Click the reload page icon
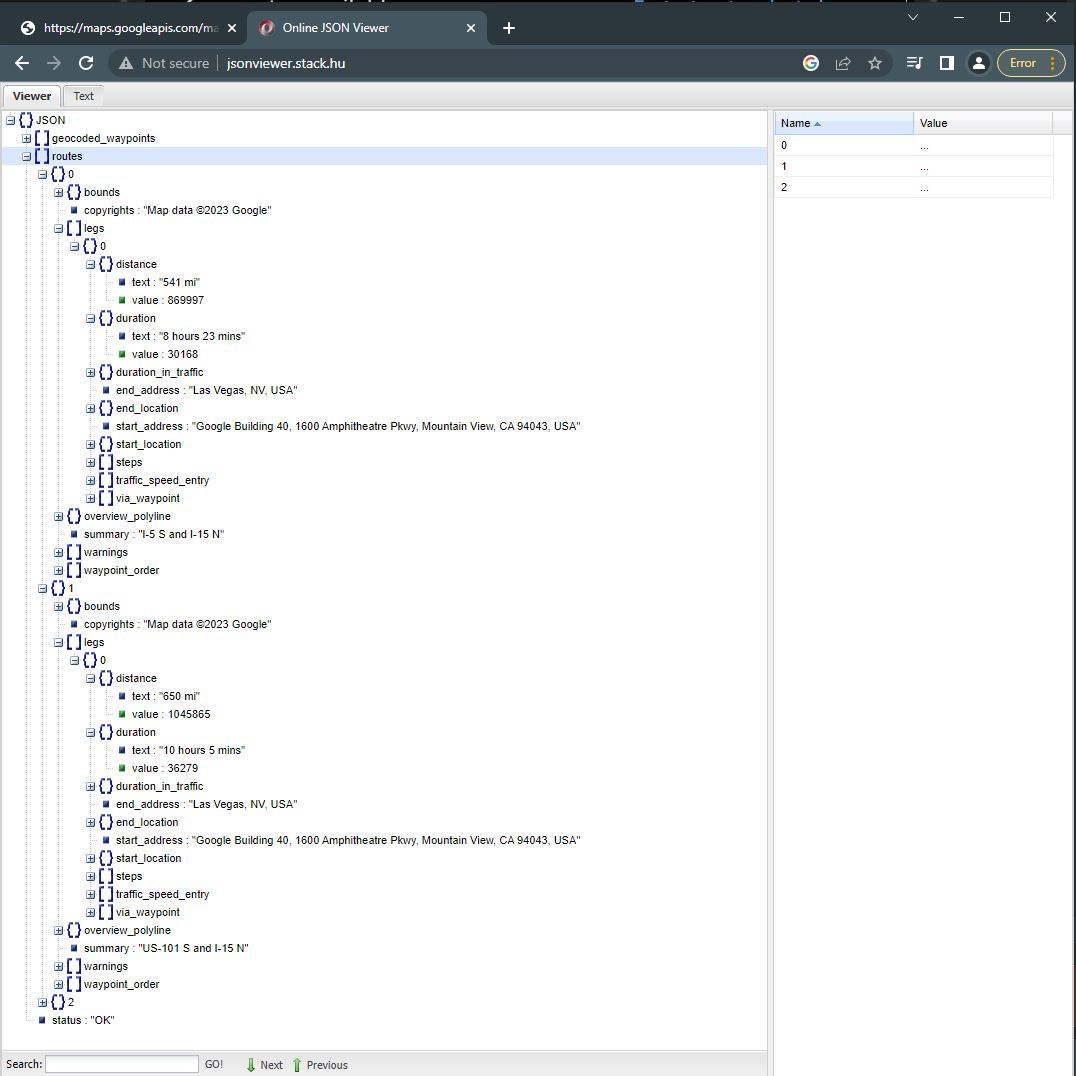This screenshot has height=1076, width=1076. click(x=86, y=62)
